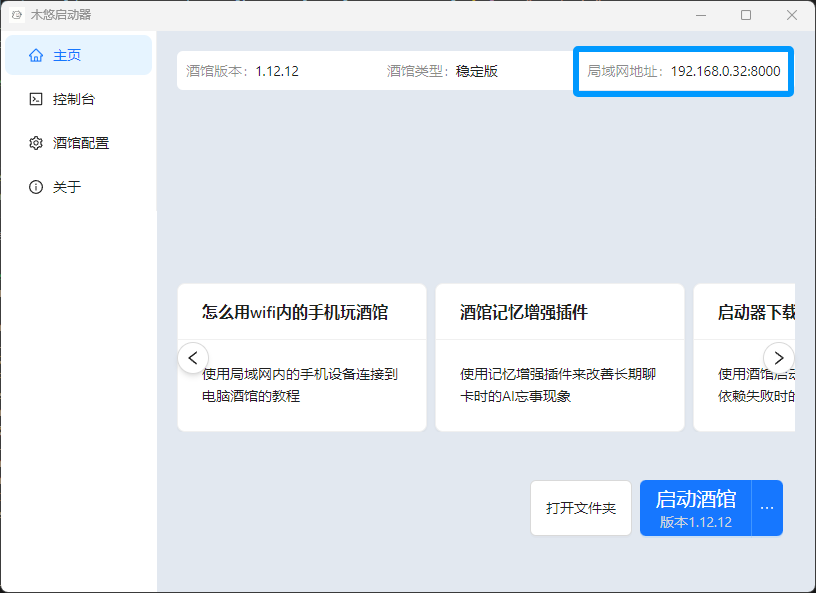Viewport: 816px width, 593px height.
Task: Show next tutorial cards with right arrow
Action: coord(778,357)
